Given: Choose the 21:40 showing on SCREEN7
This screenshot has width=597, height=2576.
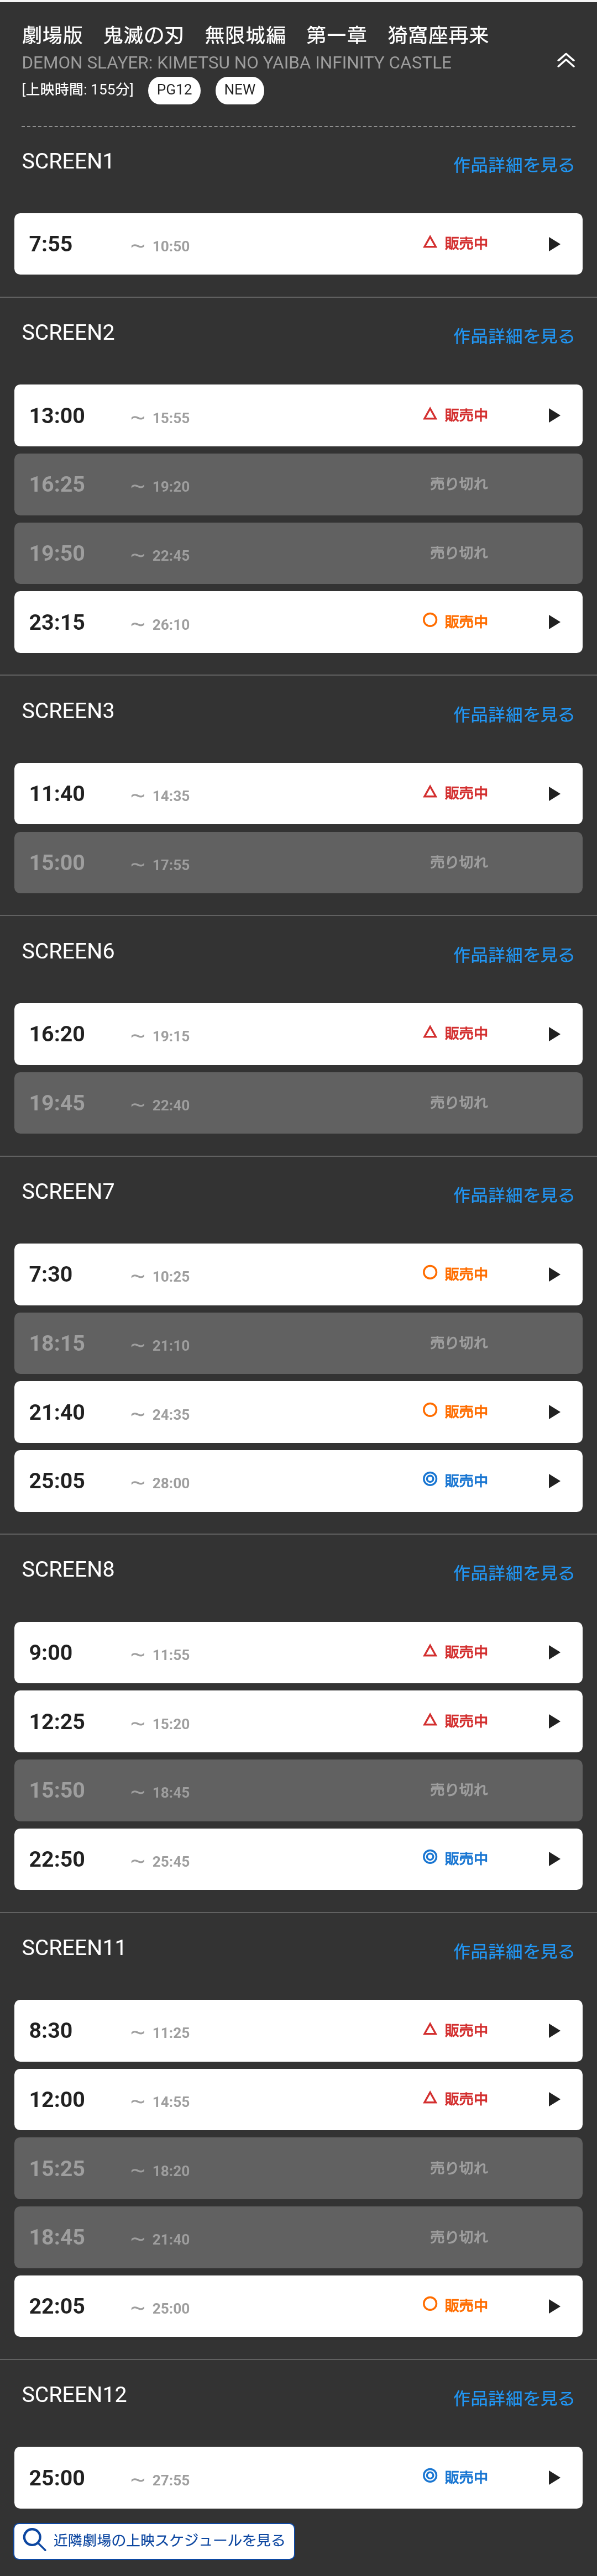Looking at the screenshot, I should [298, 1412].
